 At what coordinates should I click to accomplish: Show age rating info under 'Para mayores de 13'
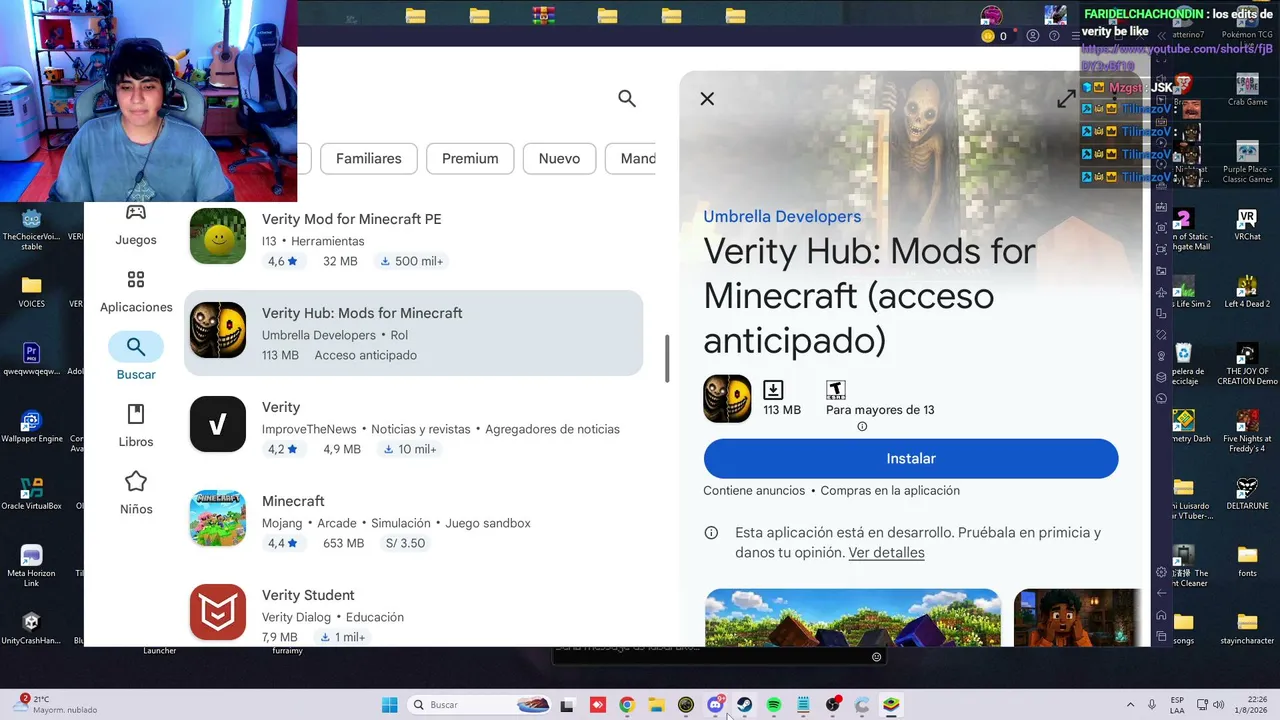pyautogui.click(x=862, y=427)
